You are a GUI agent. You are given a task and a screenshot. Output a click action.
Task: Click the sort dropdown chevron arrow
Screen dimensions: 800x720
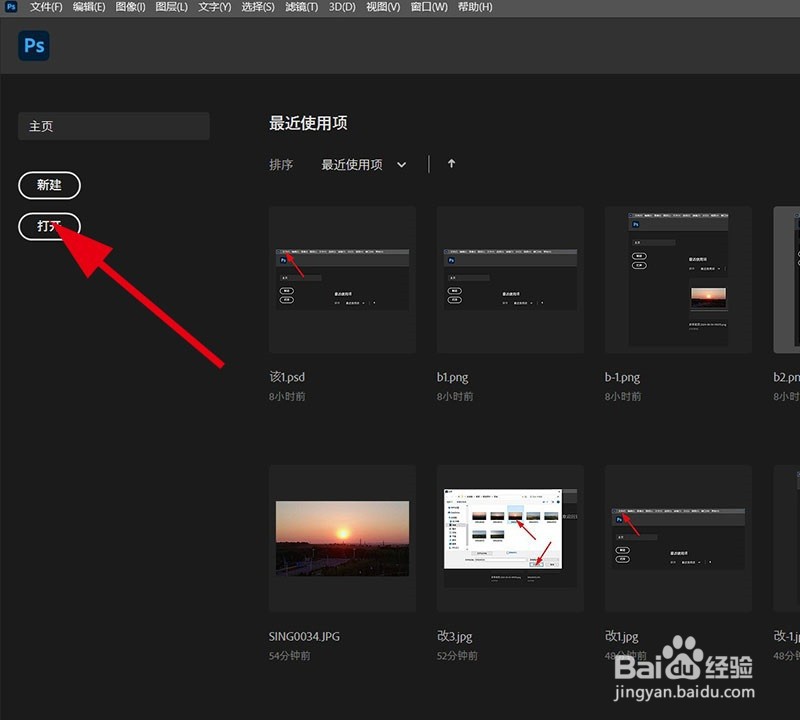pos(402,165)
